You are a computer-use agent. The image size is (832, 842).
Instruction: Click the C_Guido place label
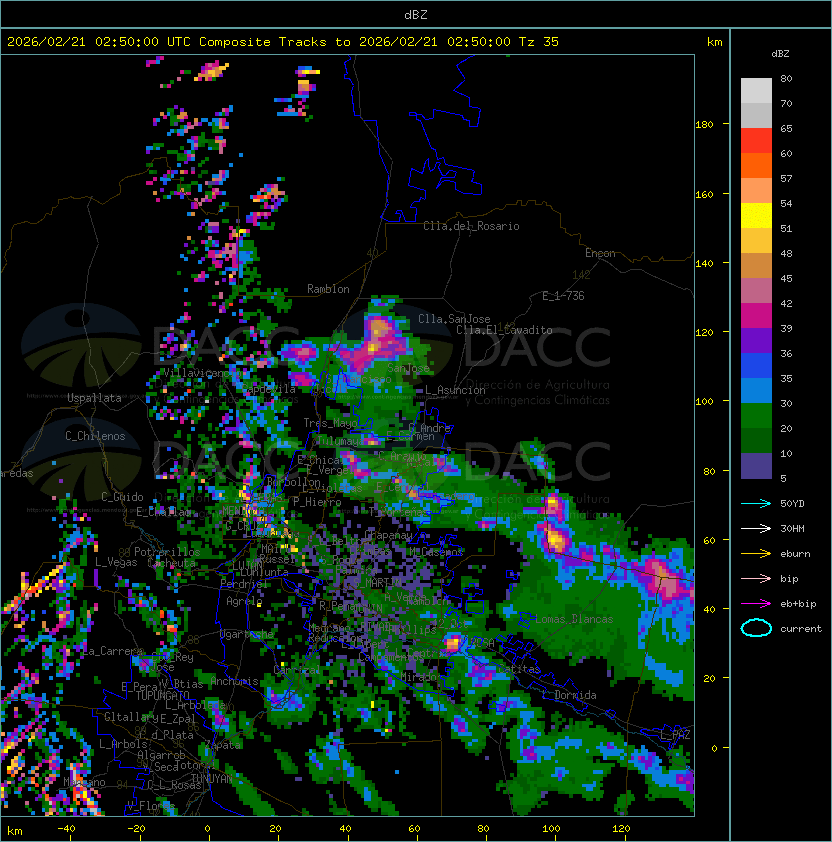click(x=122, y=497)
